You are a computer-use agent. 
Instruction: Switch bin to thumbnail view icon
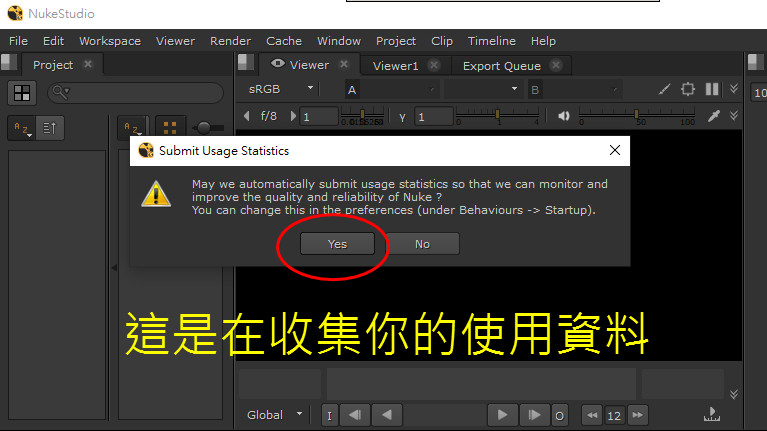tap(170, 128)
